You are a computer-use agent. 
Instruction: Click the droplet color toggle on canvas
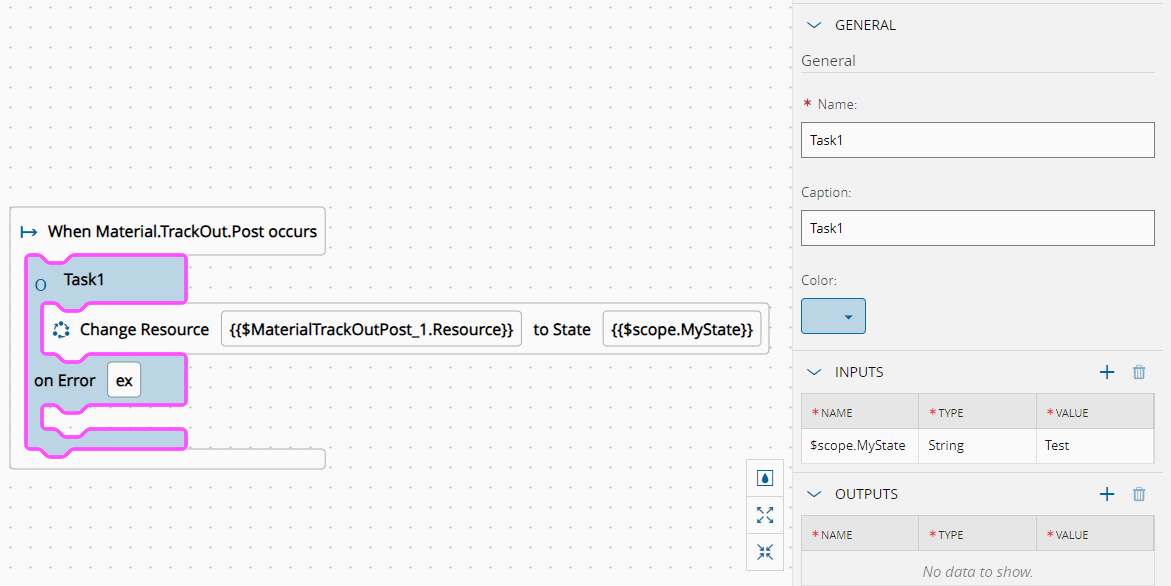[x=765, y=478]
